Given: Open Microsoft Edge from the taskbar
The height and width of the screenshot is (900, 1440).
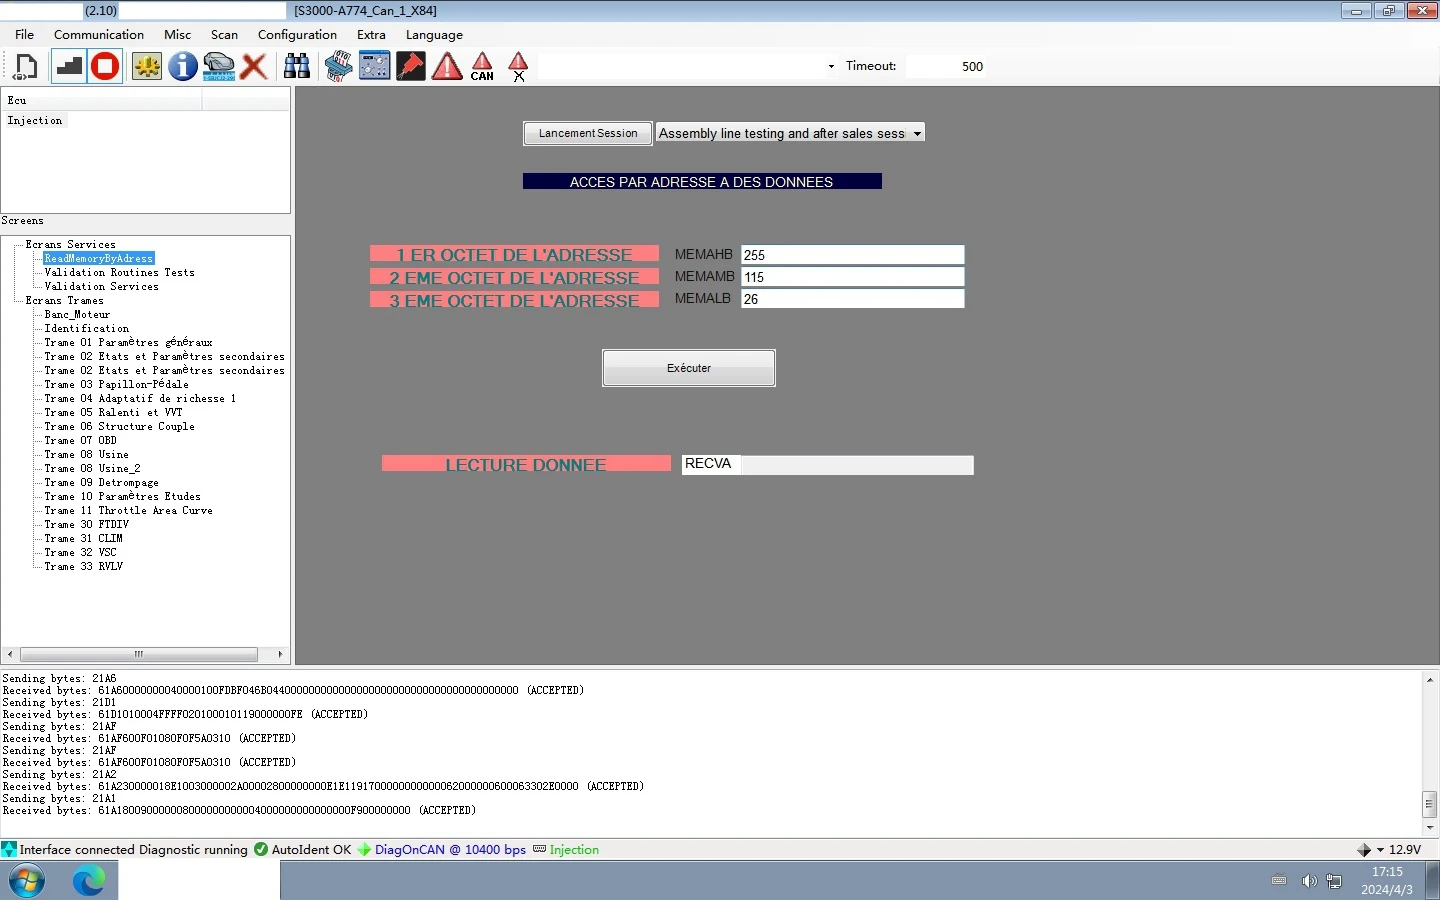Looking at the screenshot, I should click(89, 881).
